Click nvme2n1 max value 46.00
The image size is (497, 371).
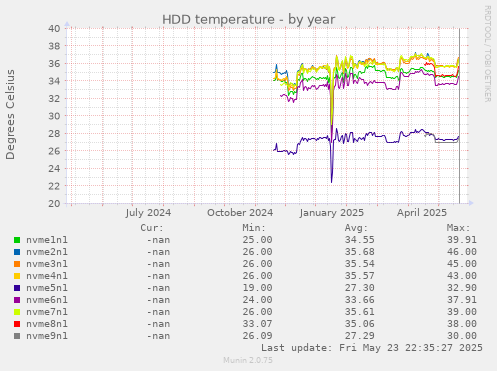[x=462, y=252]
